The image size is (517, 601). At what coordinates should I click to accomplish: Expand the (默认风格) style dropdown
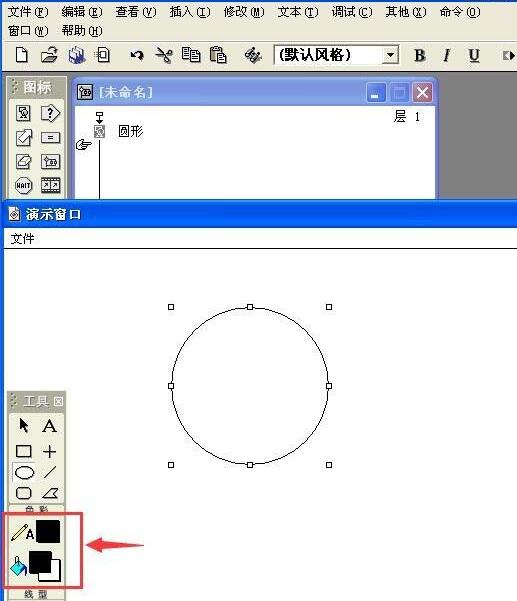(x=390, y=55)
